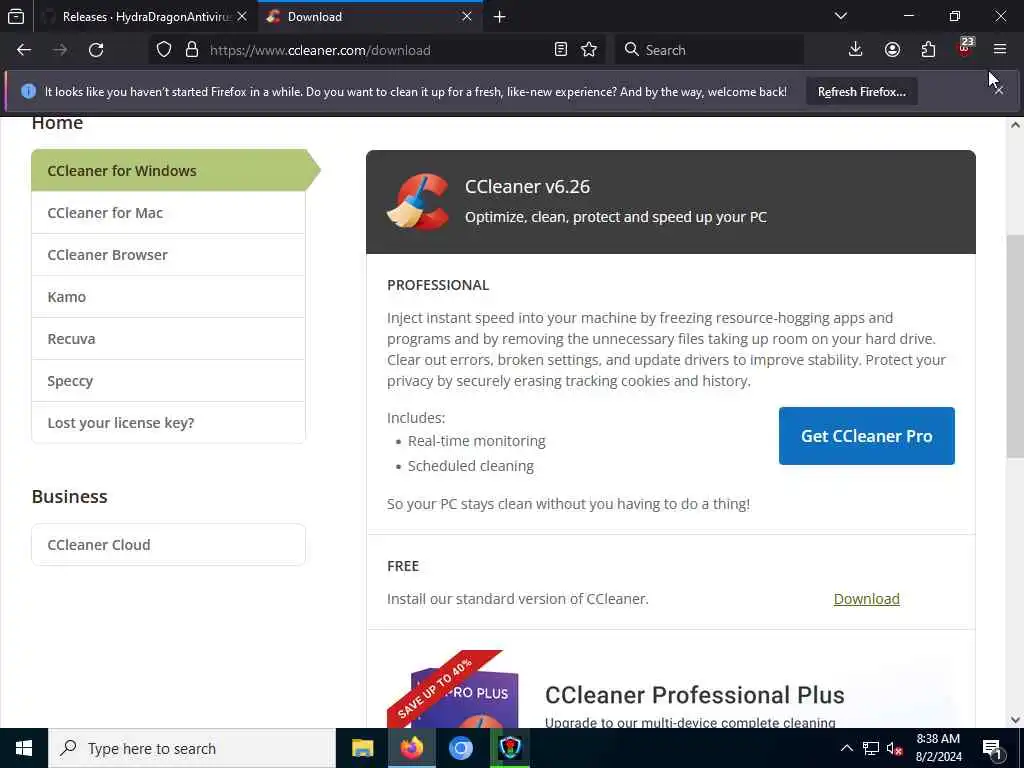
Task: Close the Releases HydraDragonAntivirus tab
Action: 242,16
